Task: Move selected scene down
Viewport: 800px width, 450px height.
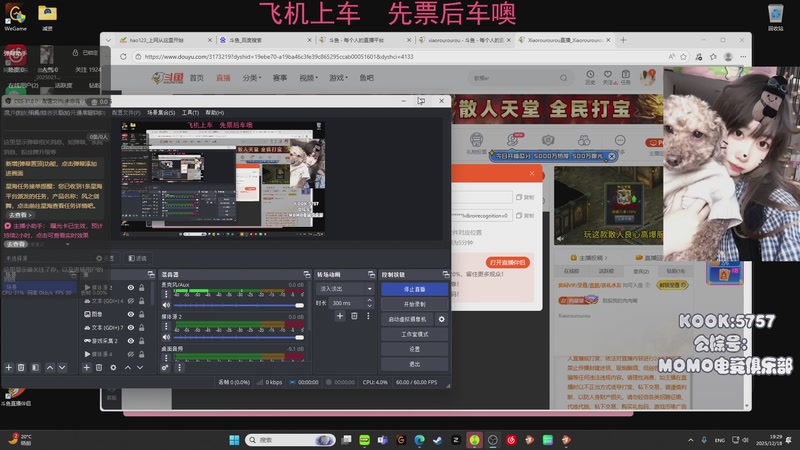Action: click(62, 367)
